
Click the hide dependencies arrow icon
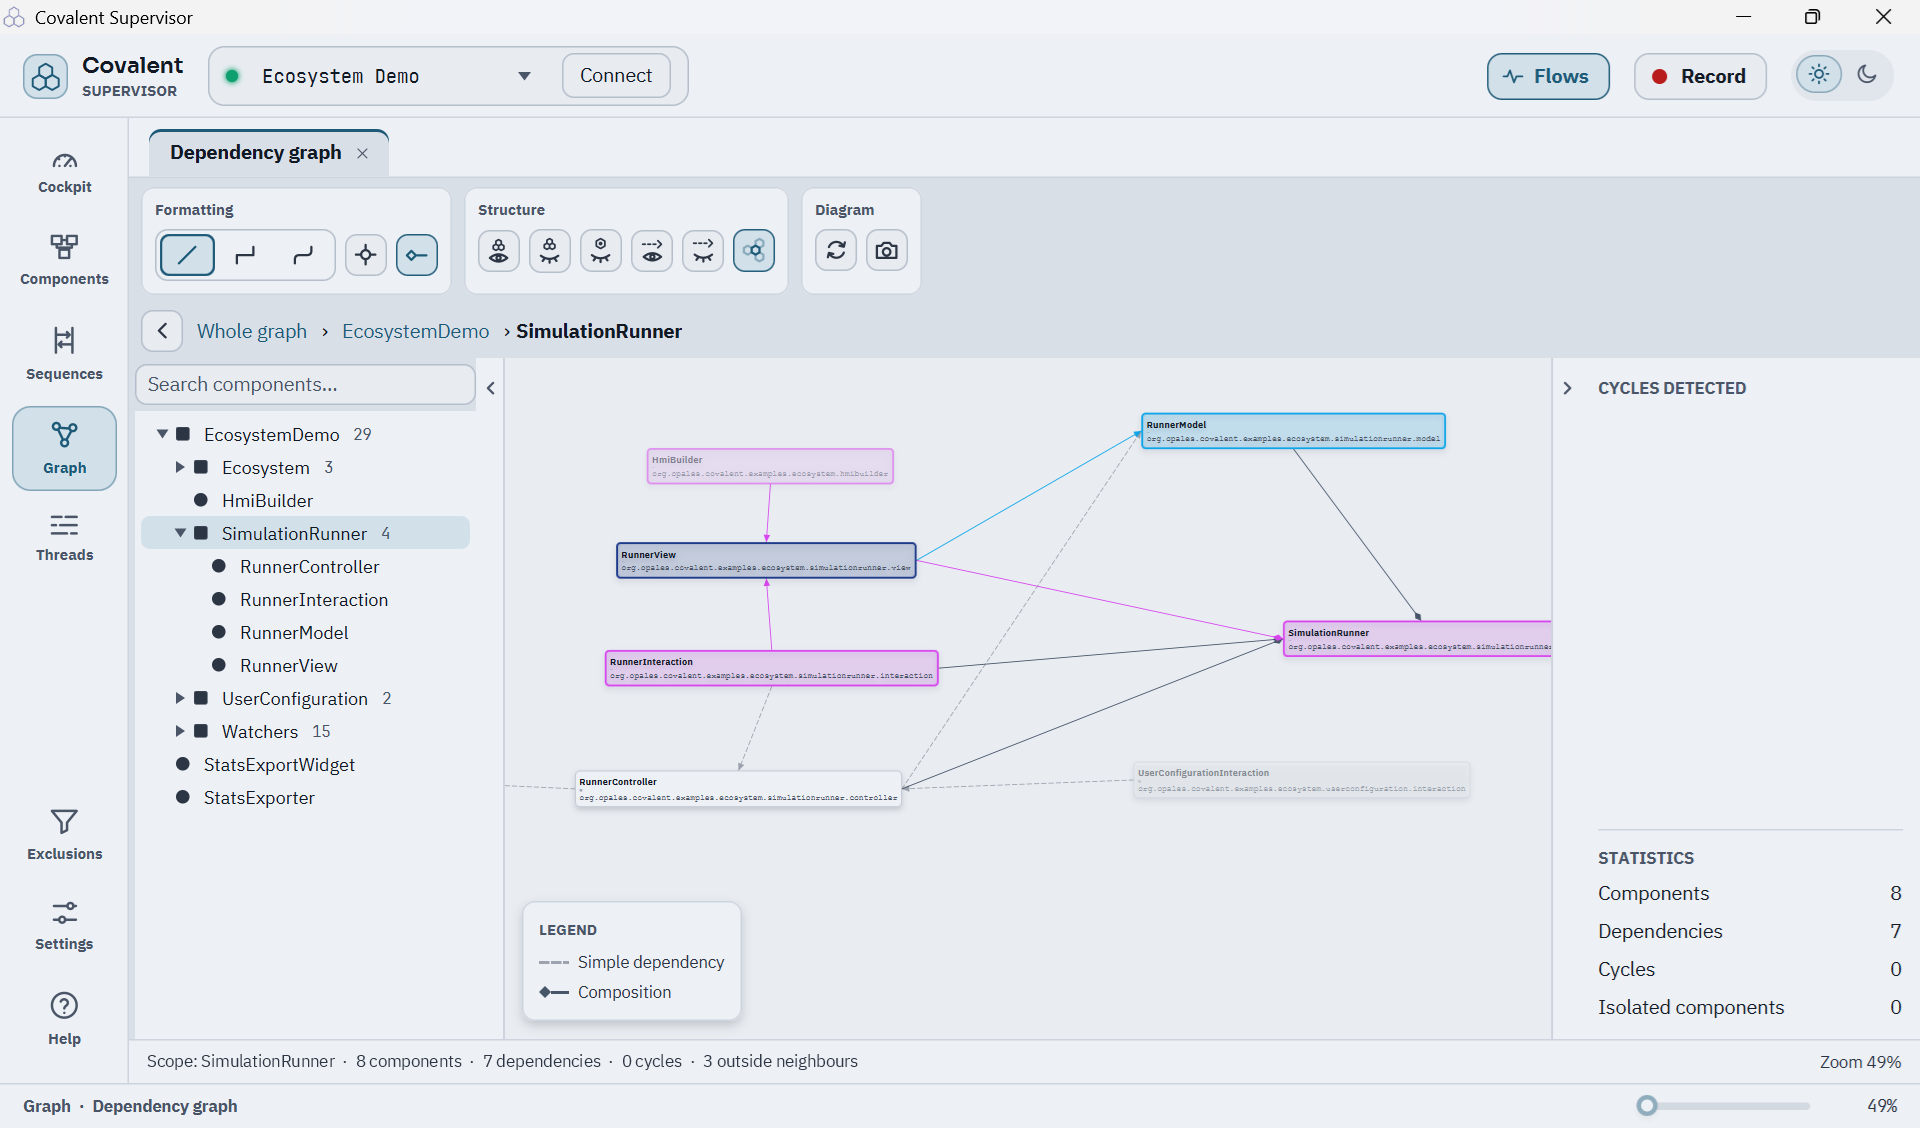pyautogui.click(x=703, y=251)
